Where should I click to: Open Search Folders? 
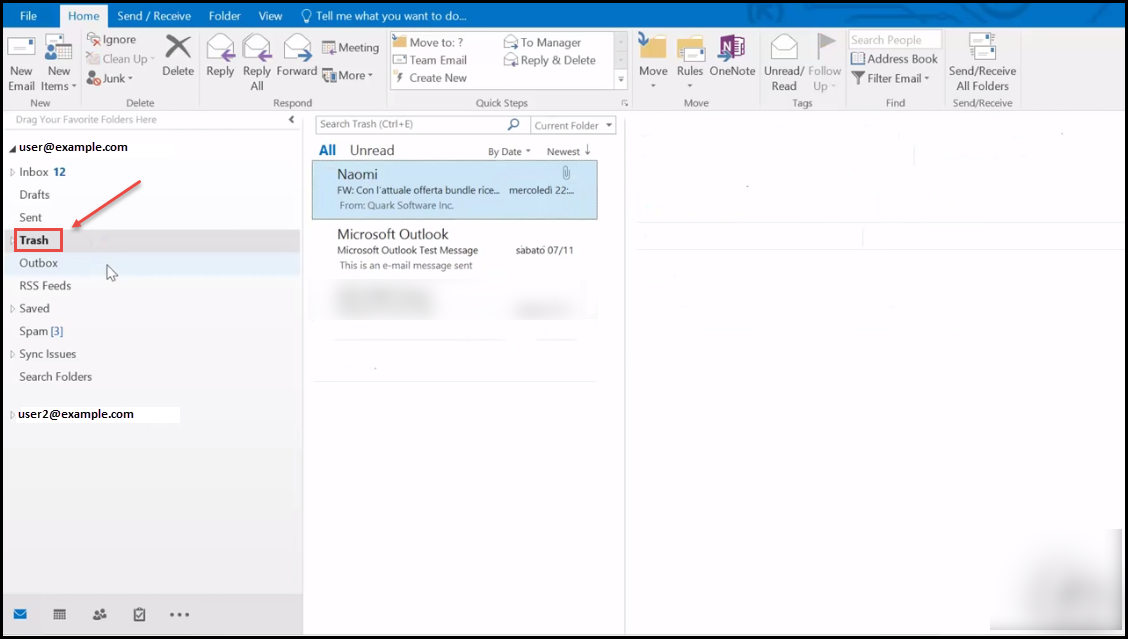click(55, 376)
